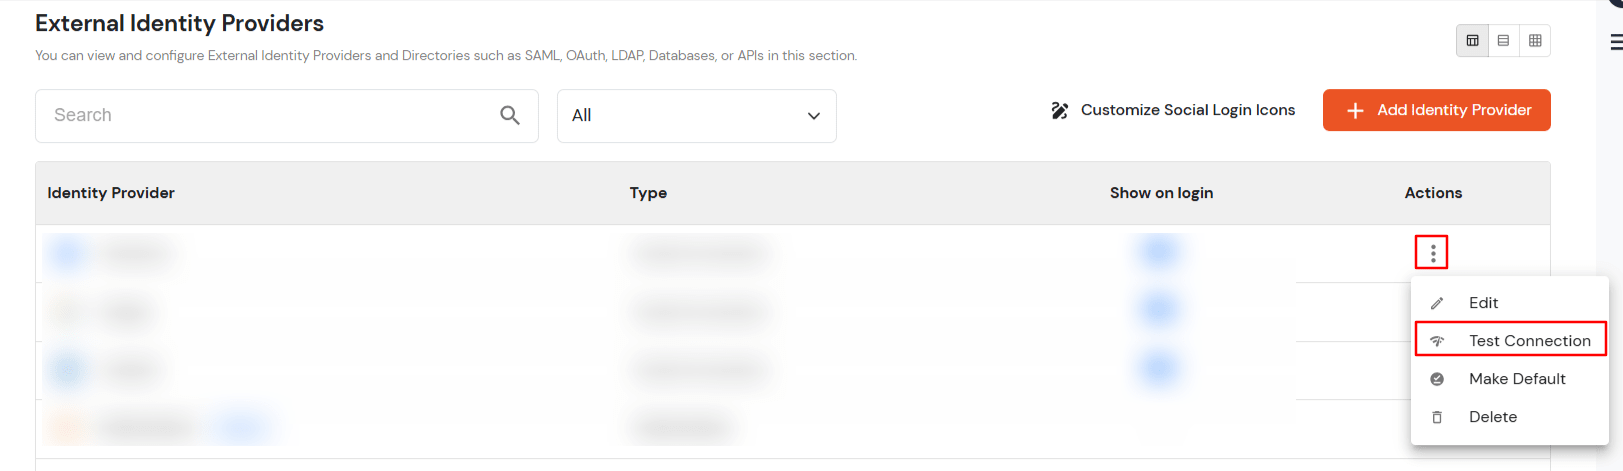Toggle Show on login for third provider
This screenshot has height=471, width=1623.
click(x=1159, y=369)
